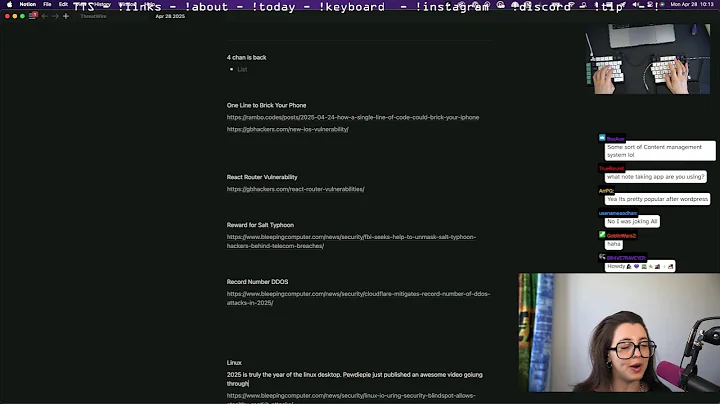Click the '!discord' overlay command text
This screenshot has height=404, width=720.
(541, 7)
